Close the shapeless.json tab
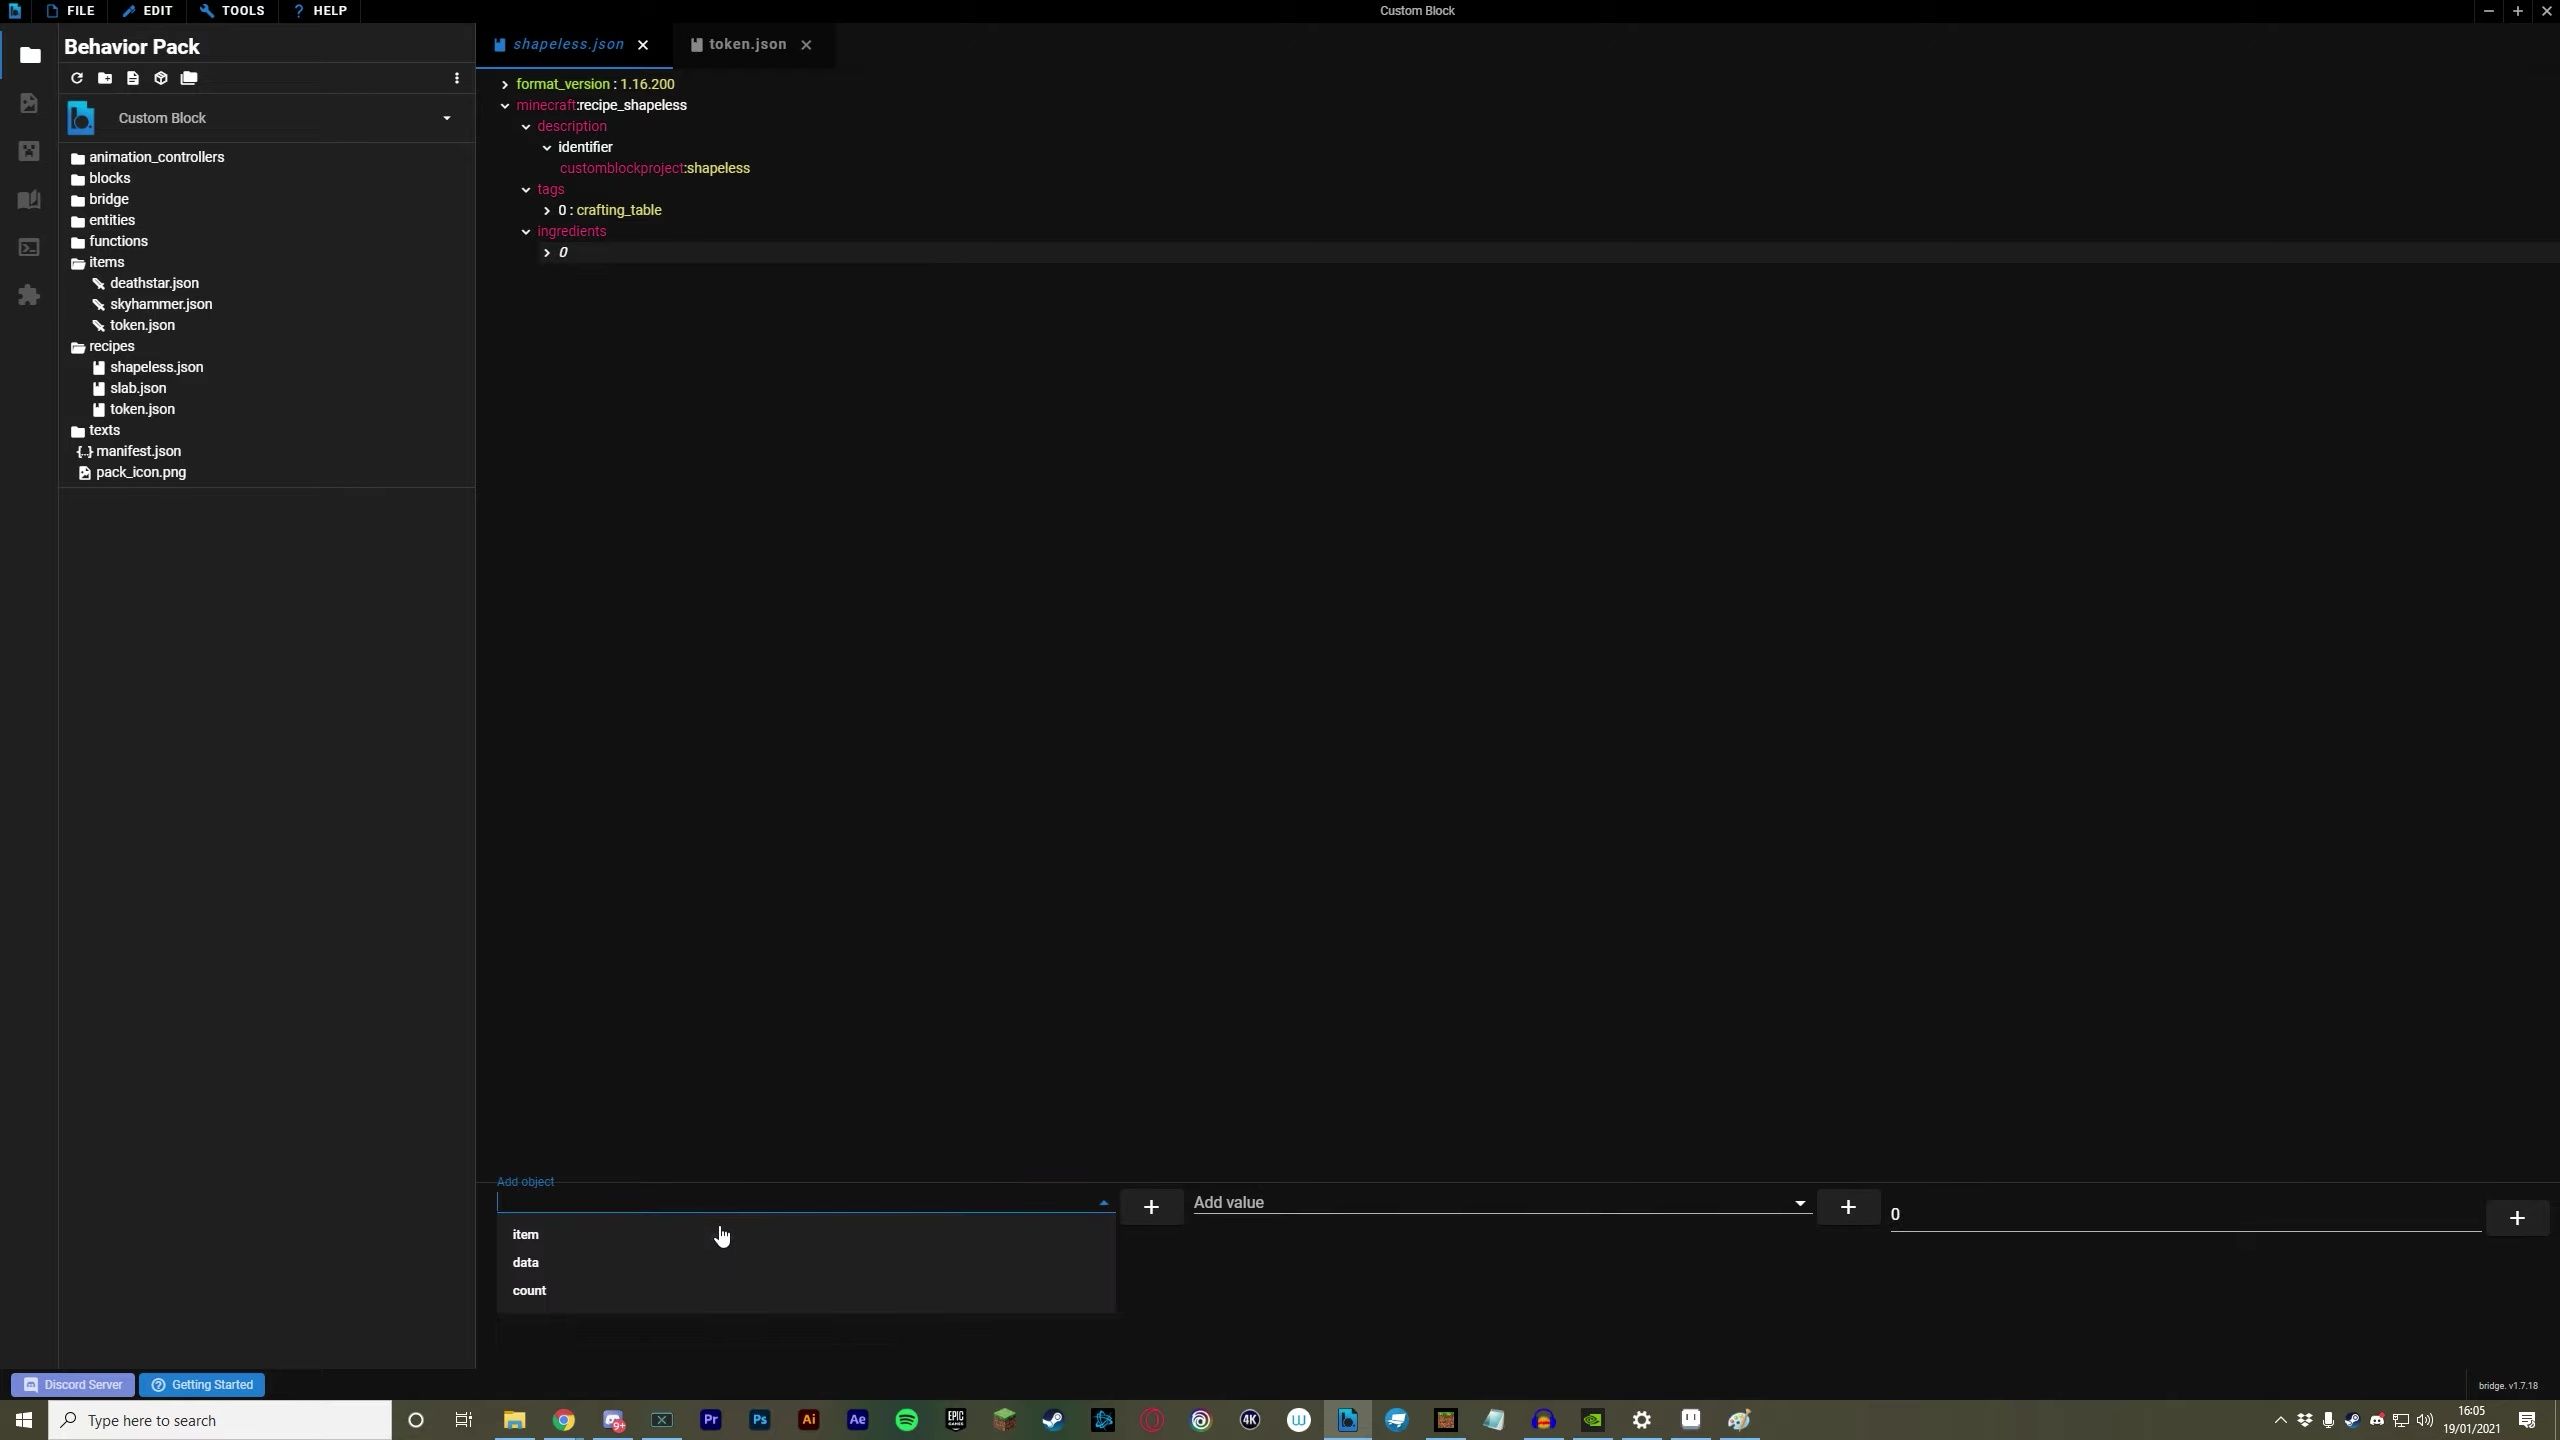The height and width of the screenshot is (1440, 2560). [643, 45]
